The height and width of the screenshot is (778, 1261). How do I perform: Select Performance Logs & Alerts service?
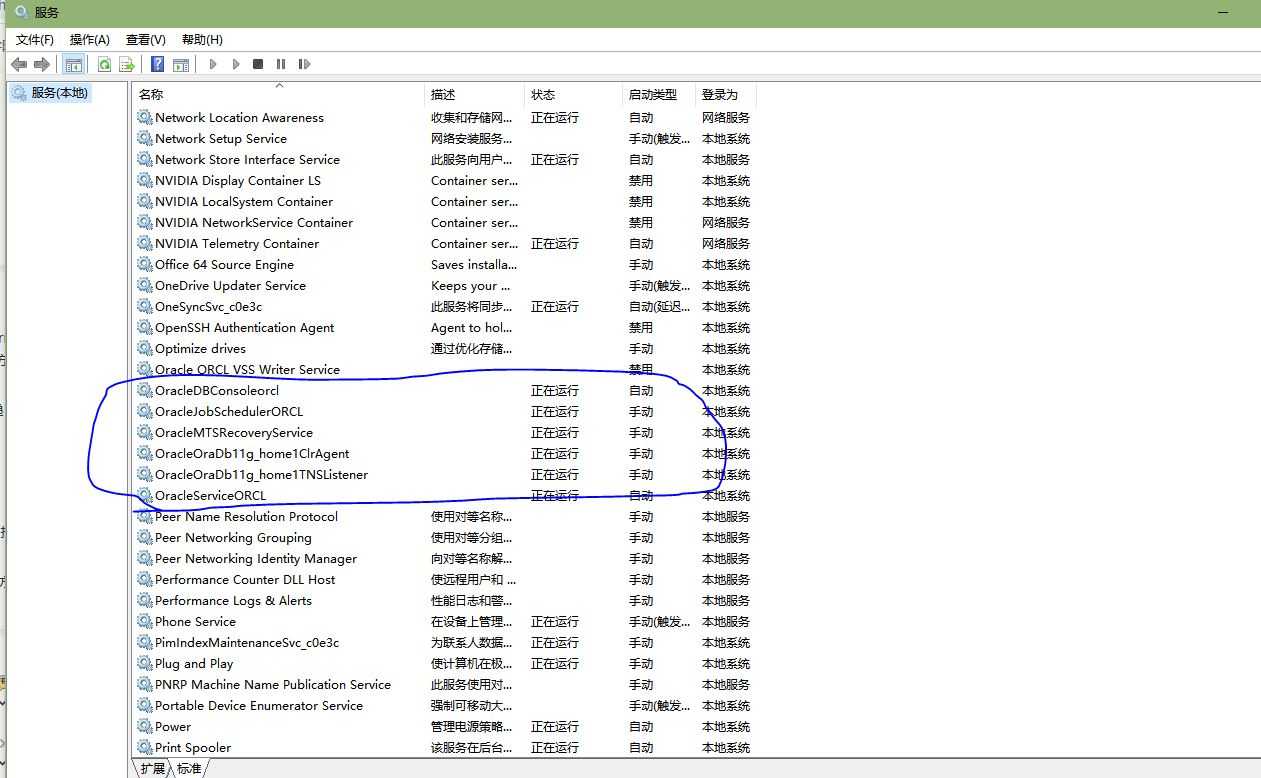[x=445, y=600]
